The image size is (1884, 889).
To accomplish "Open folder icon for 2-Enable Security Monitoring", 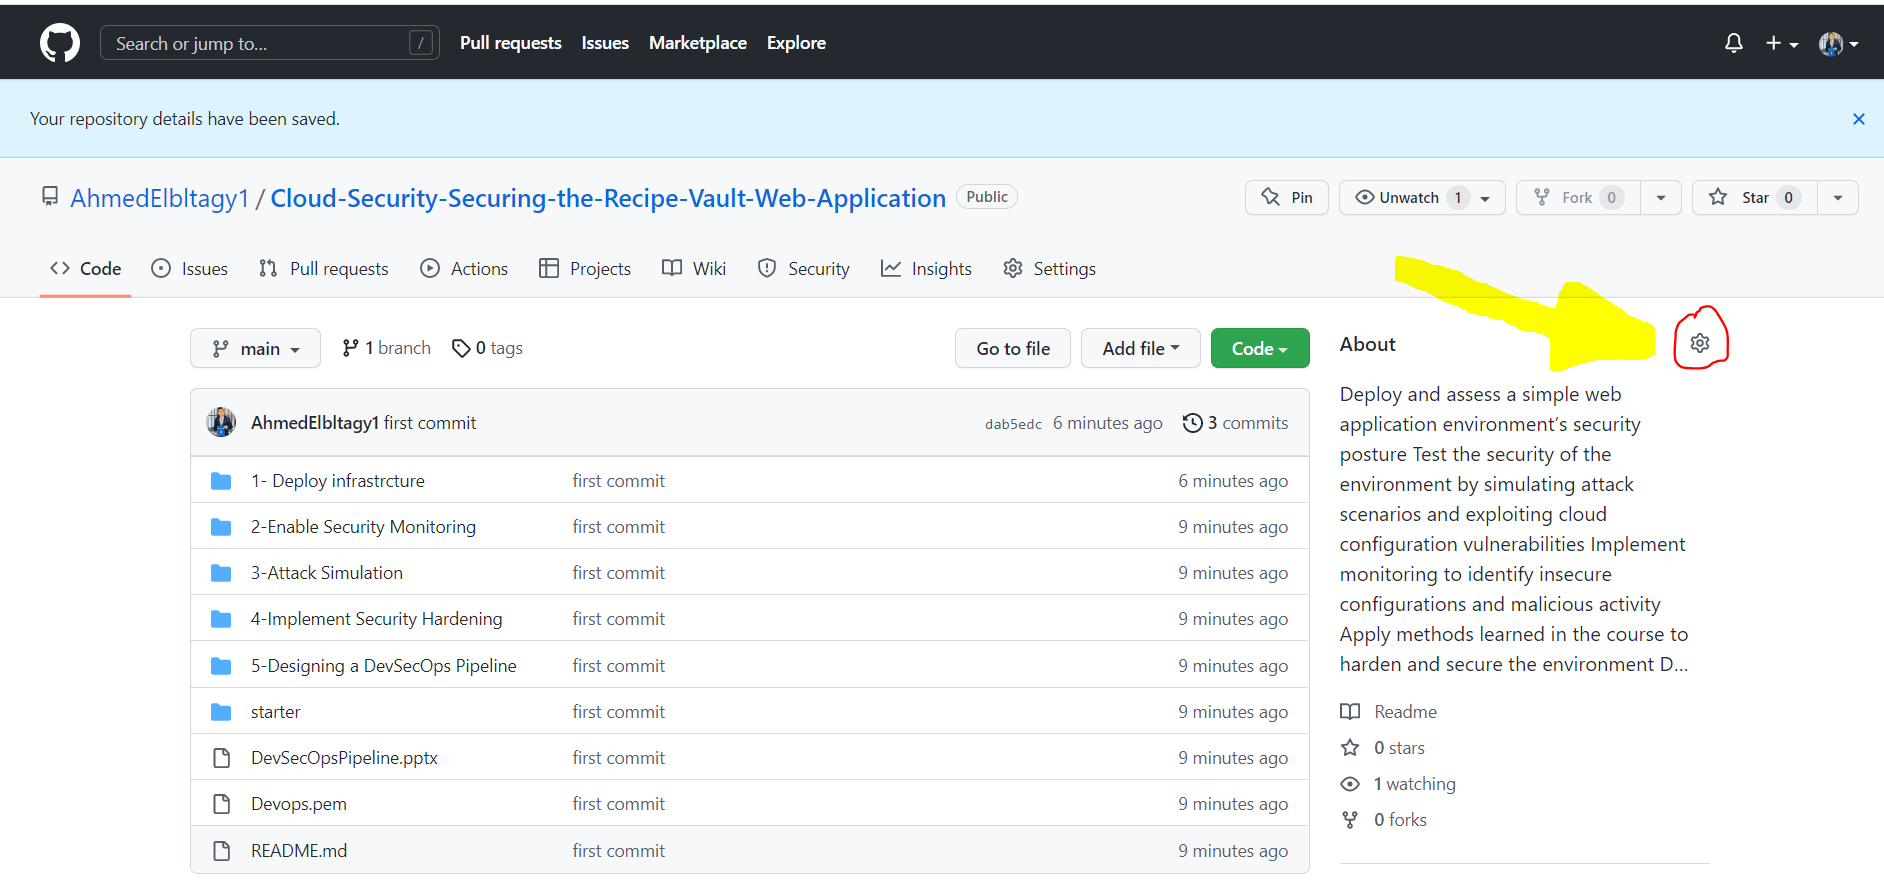I will [221, 527].
